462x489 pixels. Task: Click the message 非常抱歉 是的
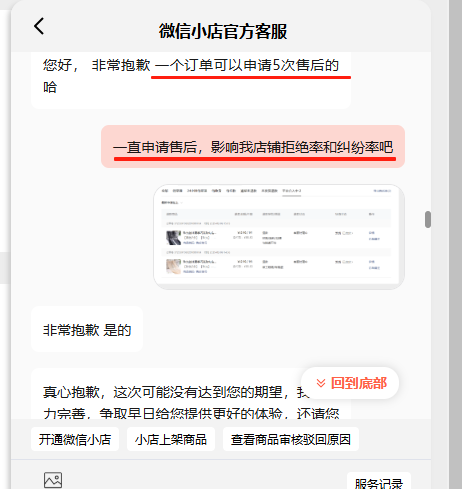pos(87,330)
